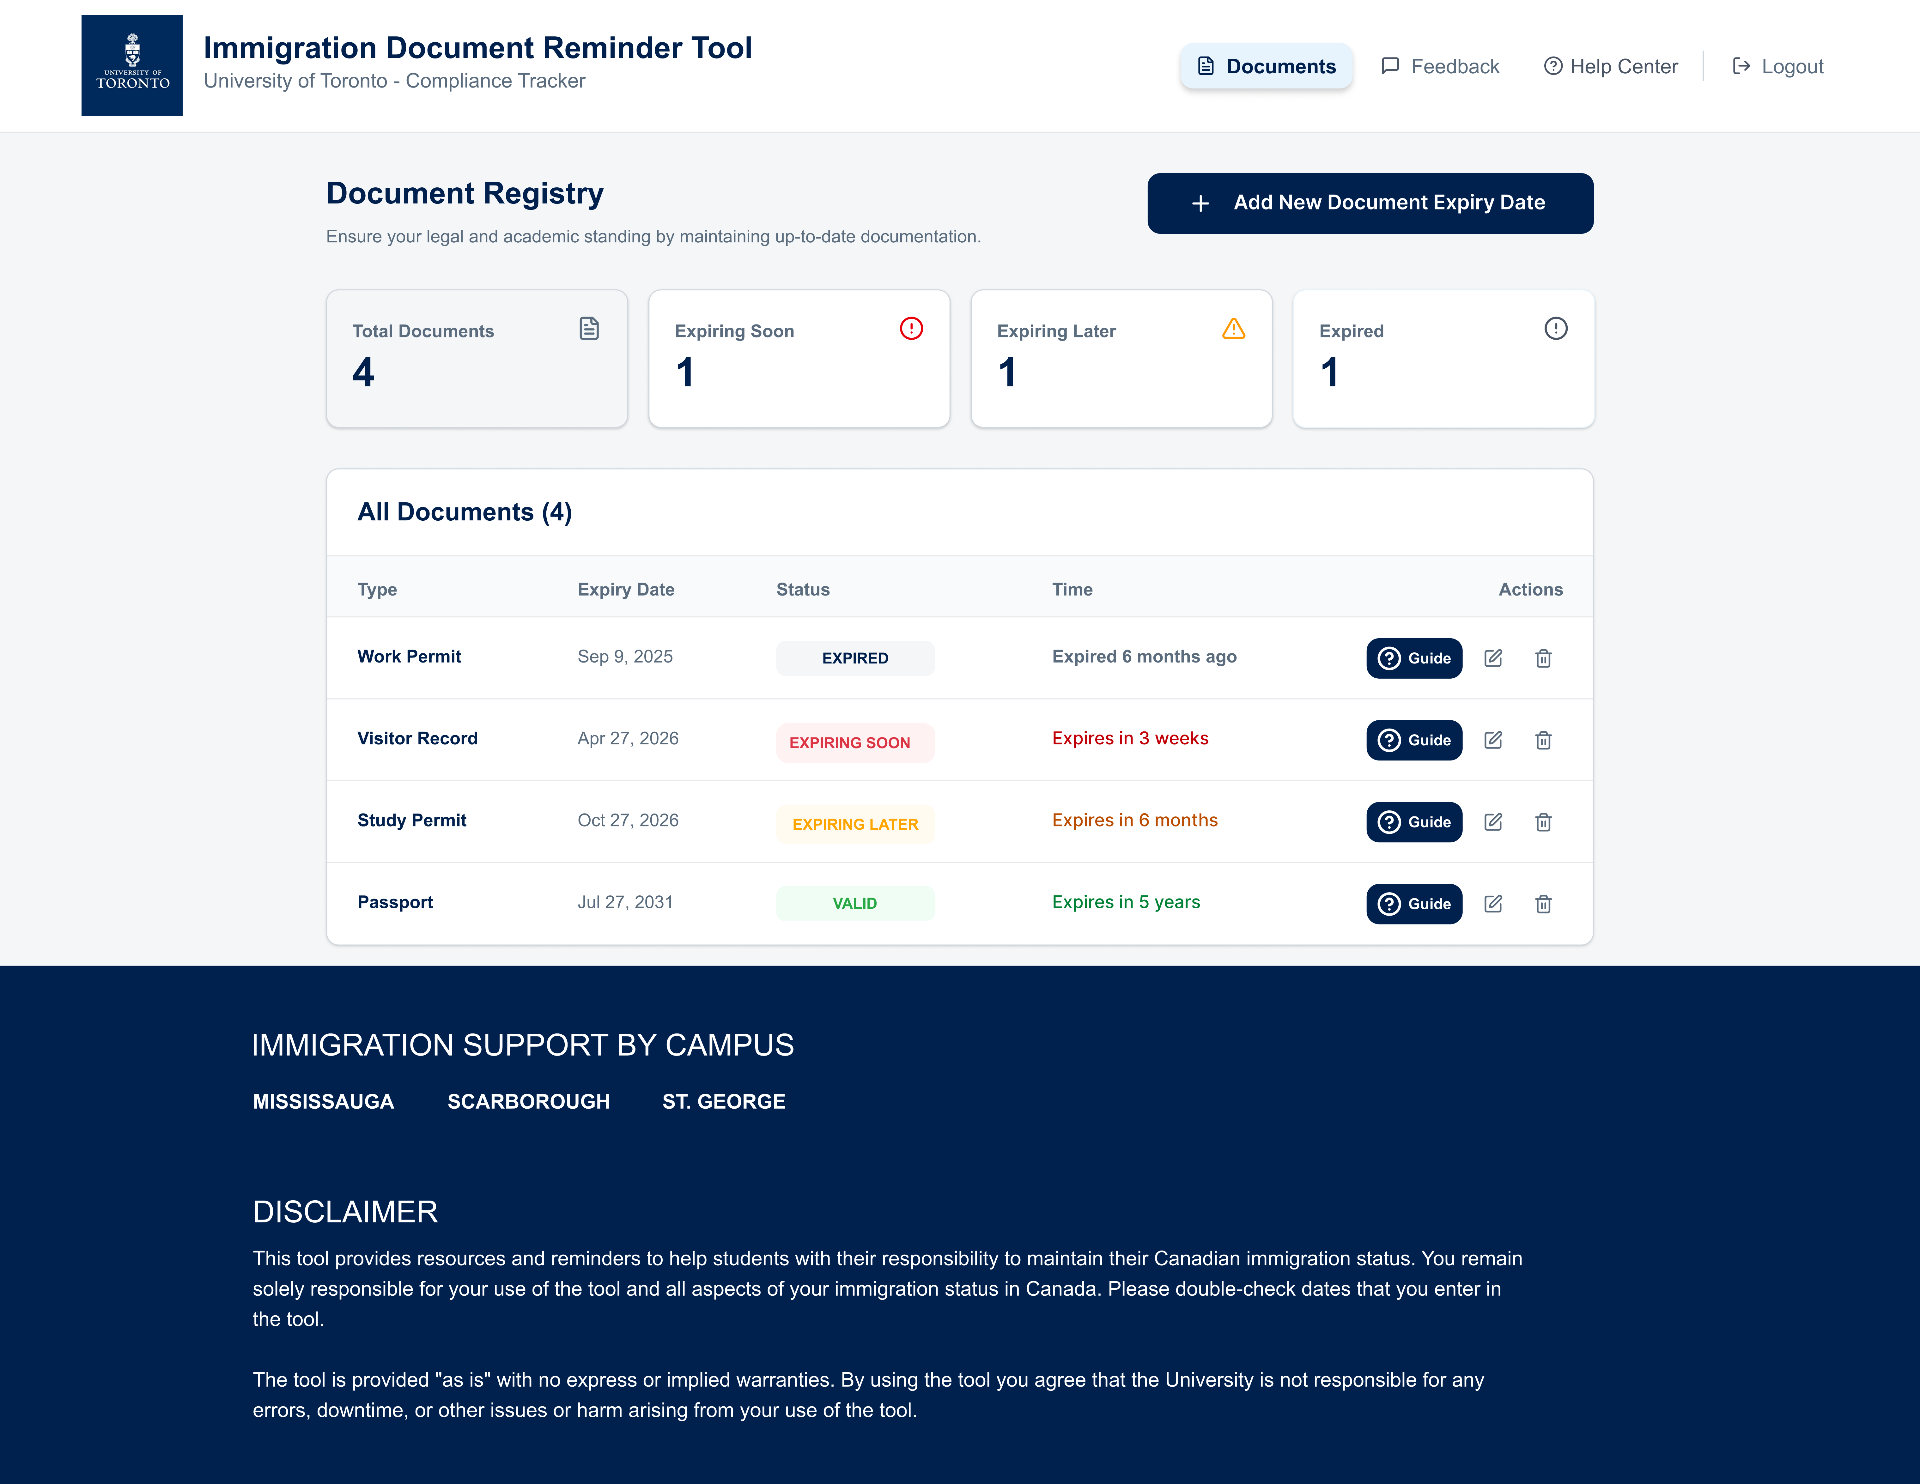Select the Total Documents card

click(477, 359)
